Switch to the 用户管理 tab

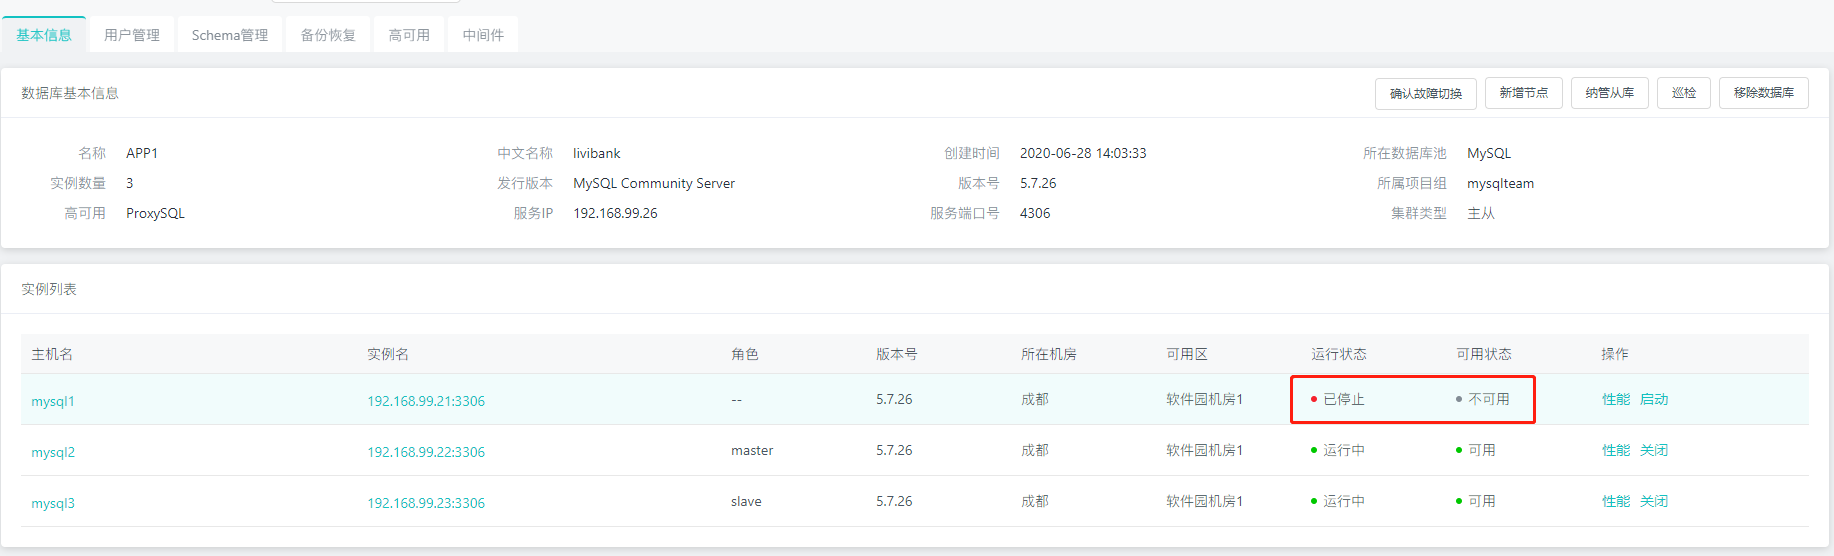[x=132, y=35]
